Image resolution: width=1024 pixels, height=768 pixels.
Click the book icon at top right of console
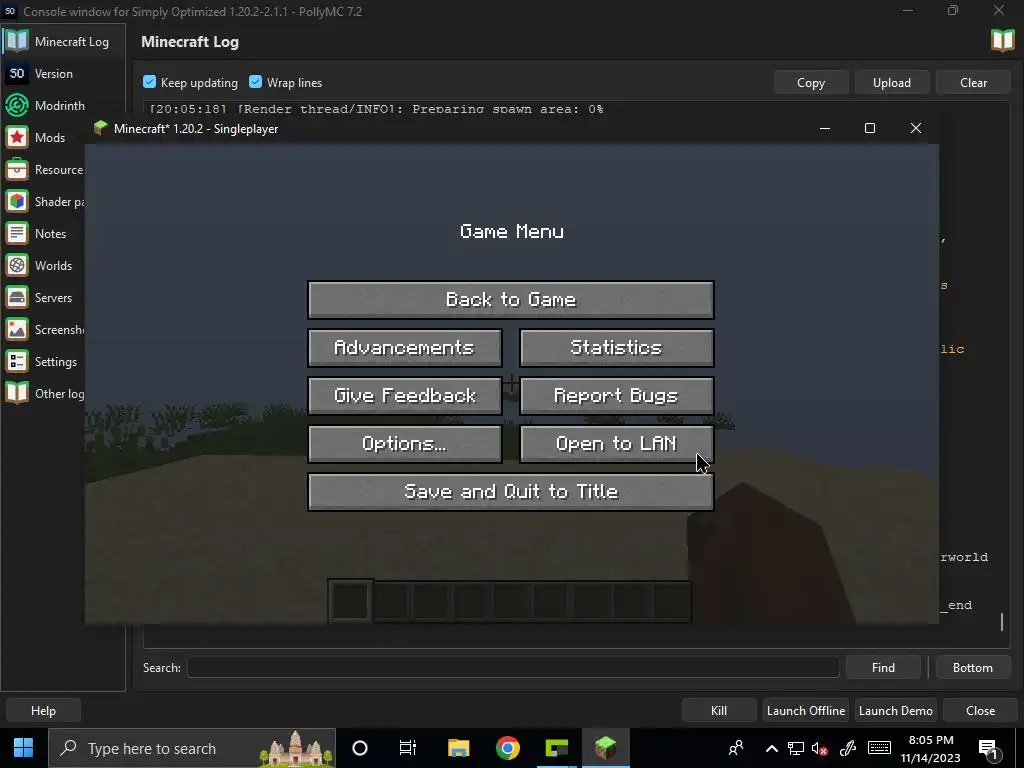(x=1002, y=40)
